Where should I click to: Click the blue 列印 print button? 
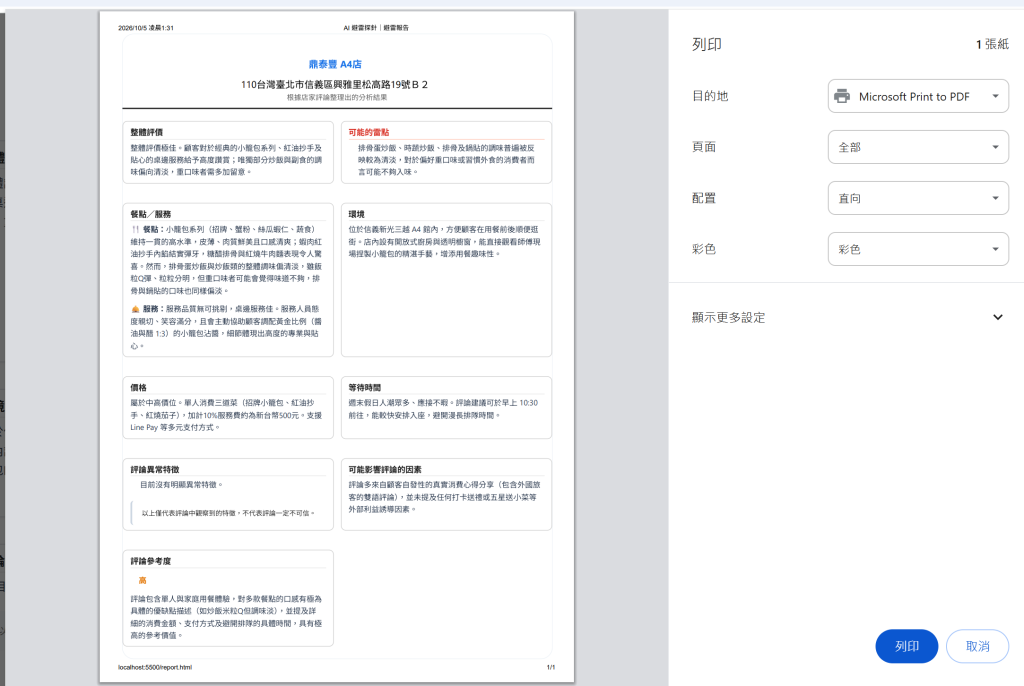coord(906,646)
